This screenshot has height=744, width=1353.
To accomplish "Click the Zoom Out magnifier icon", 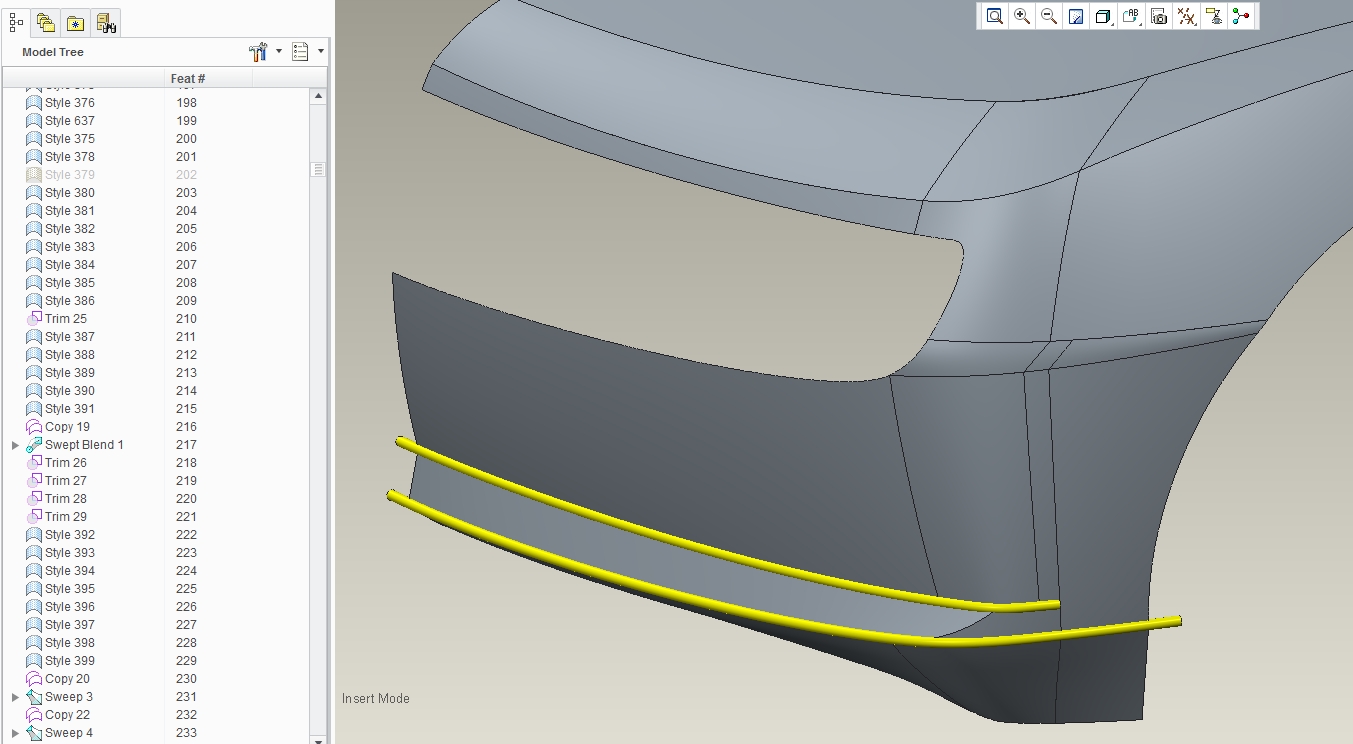I will [1049, 16].
